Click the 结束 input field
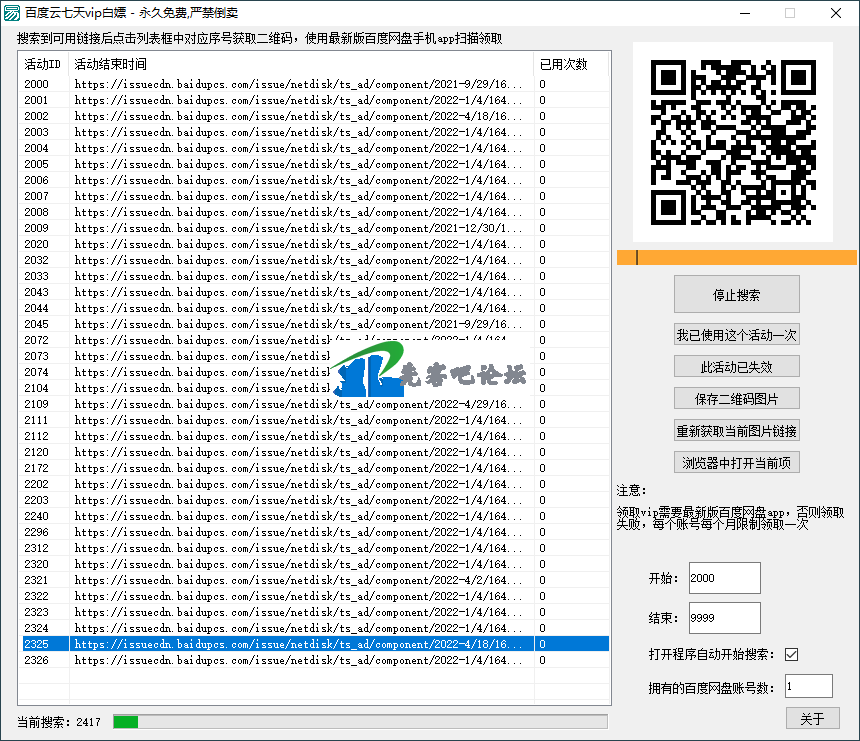 click(724, 618)
